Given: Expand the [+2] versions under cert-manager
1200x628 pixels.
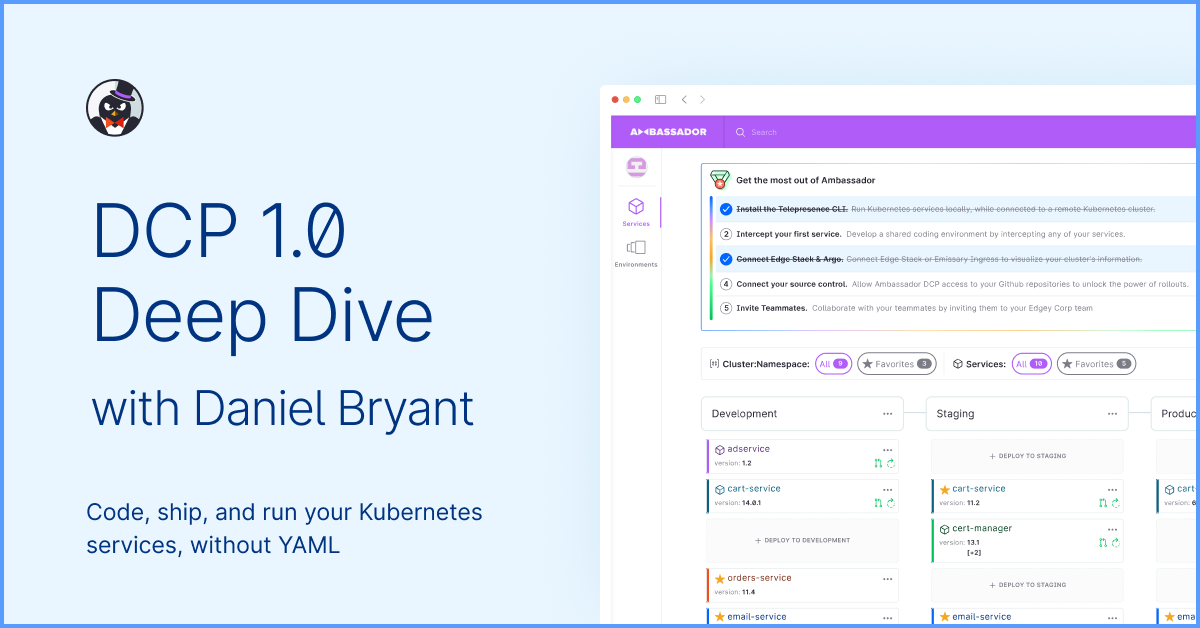Looking at the screenshot, I should [973, 552].
